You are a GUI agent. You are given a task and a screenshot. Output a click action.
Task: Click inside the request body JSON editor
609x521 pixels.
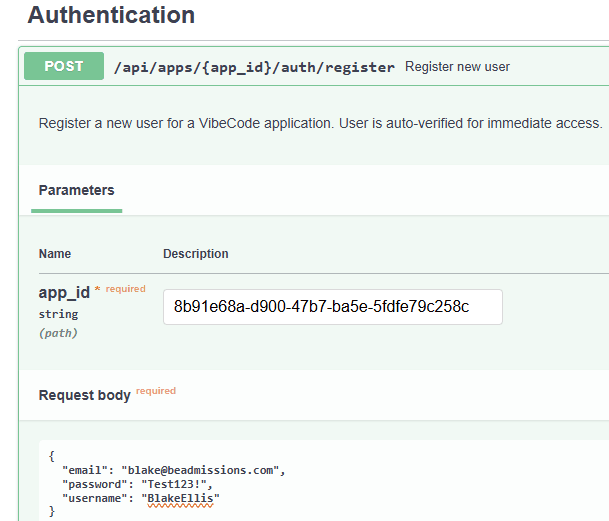pos(400,480)
